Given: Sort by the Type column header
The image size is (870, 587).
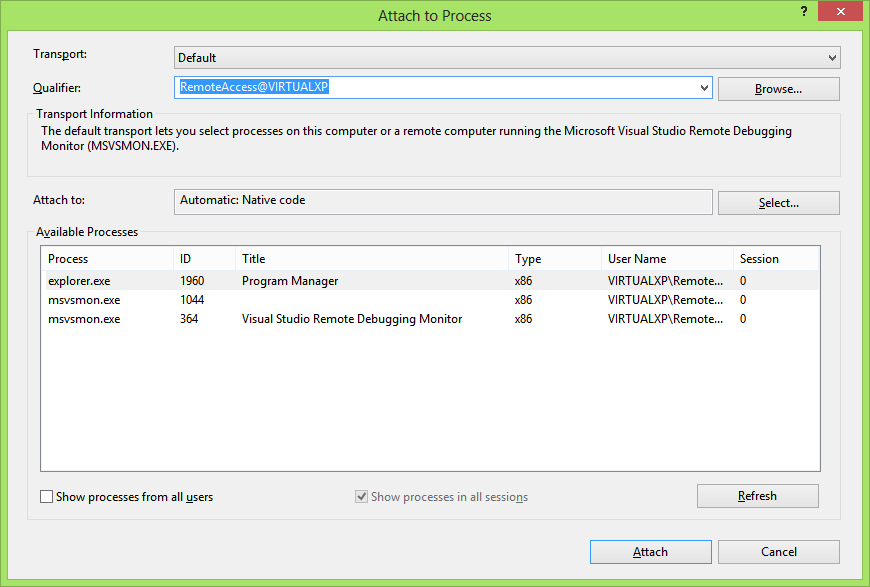Looking at the screenshot, I should click(x=553, y=259).
